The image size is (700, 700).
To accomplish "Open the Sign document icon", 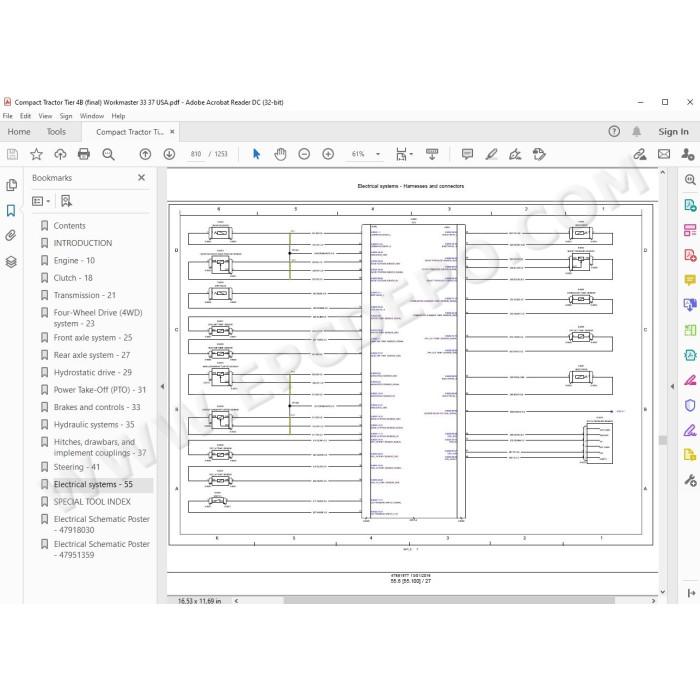I will (515, 154).
